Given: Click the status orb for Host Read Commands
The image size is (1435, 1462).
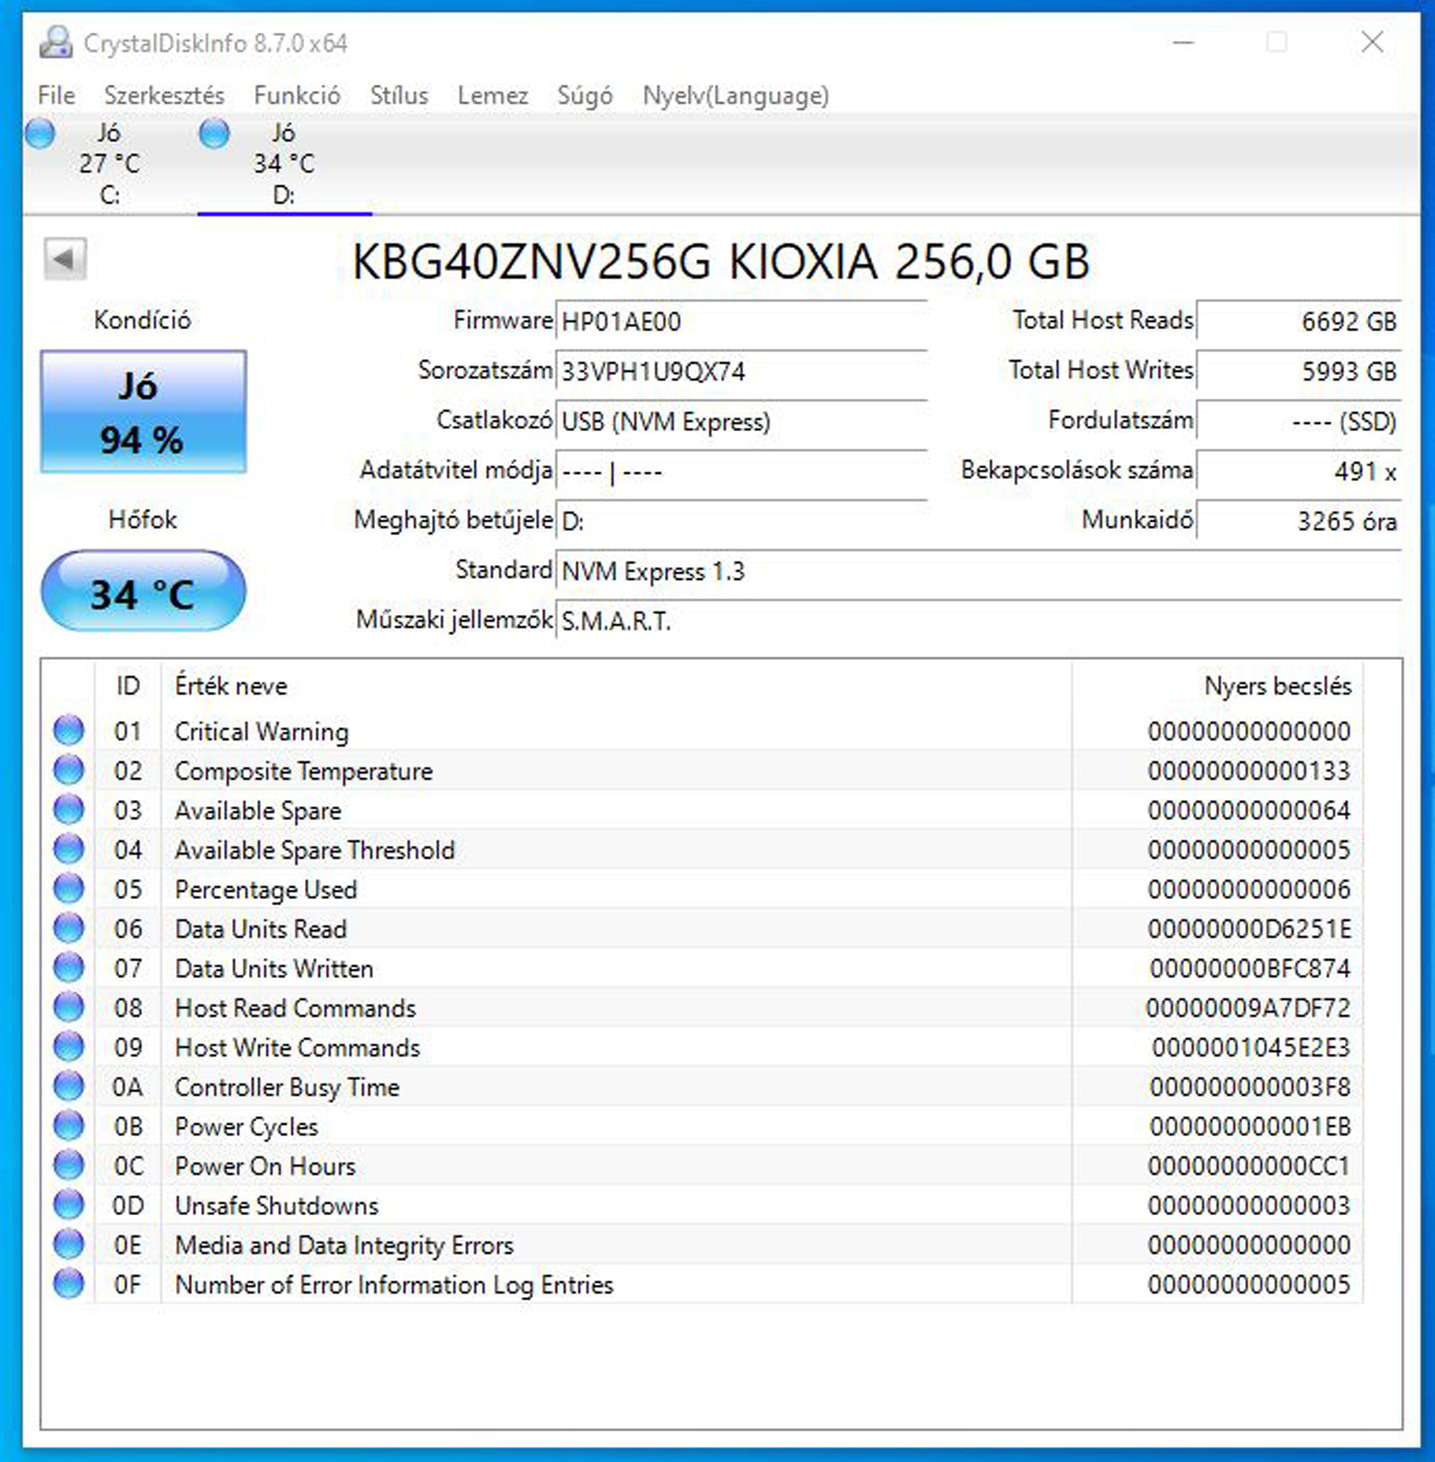Looking at the screenshot, I should click(68, 1007).
